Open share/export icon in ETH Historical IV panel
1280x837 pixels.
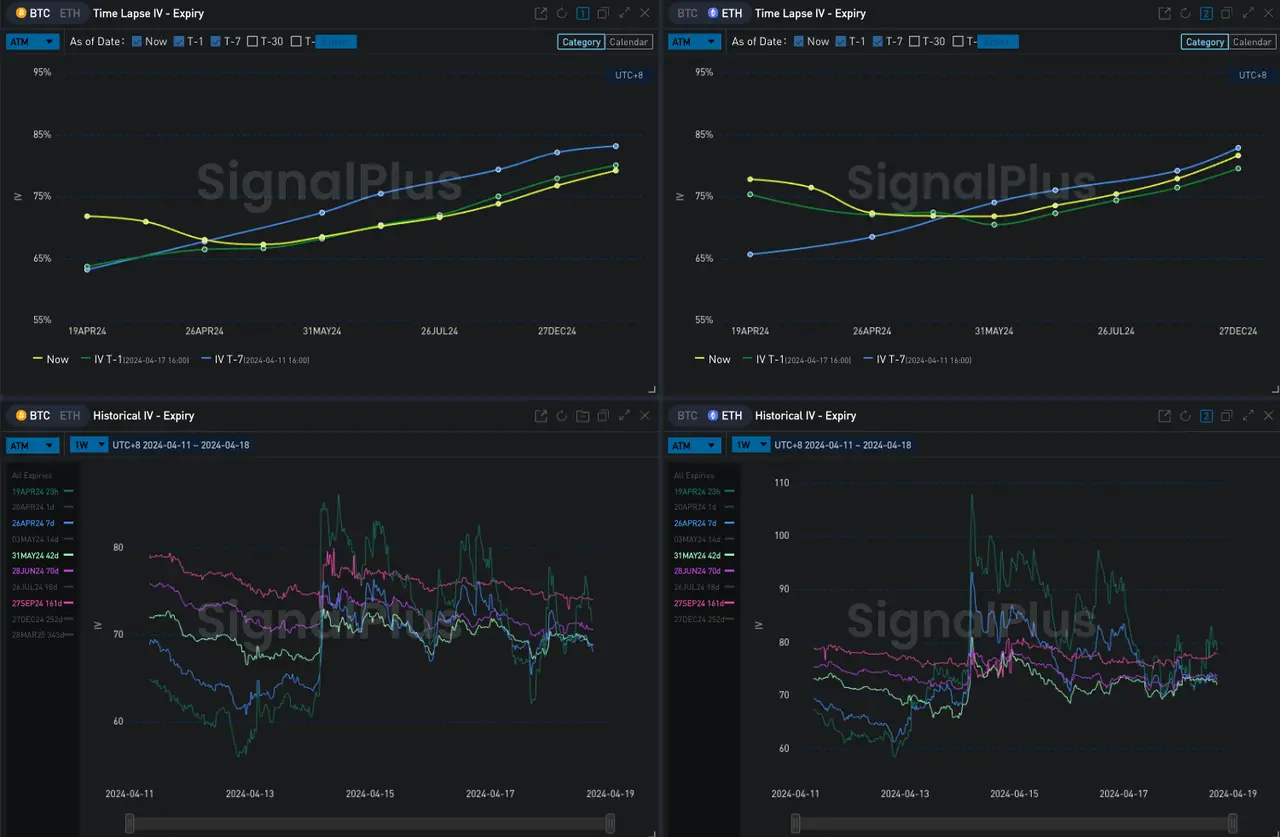click(x=1164, y=416)
